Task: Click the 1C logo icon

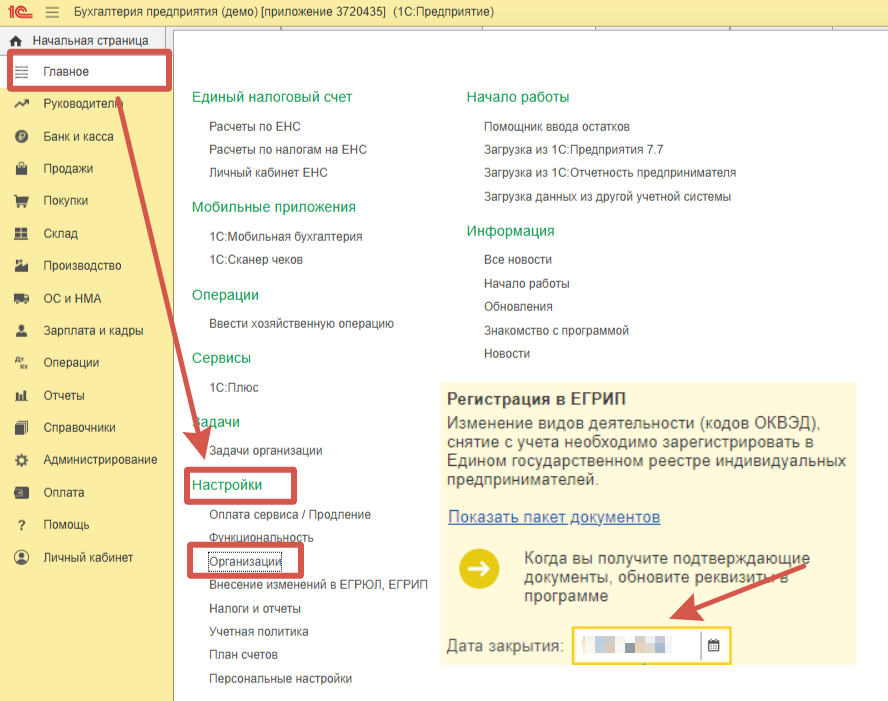Action: pyautogui.click(x=20, y=11)
